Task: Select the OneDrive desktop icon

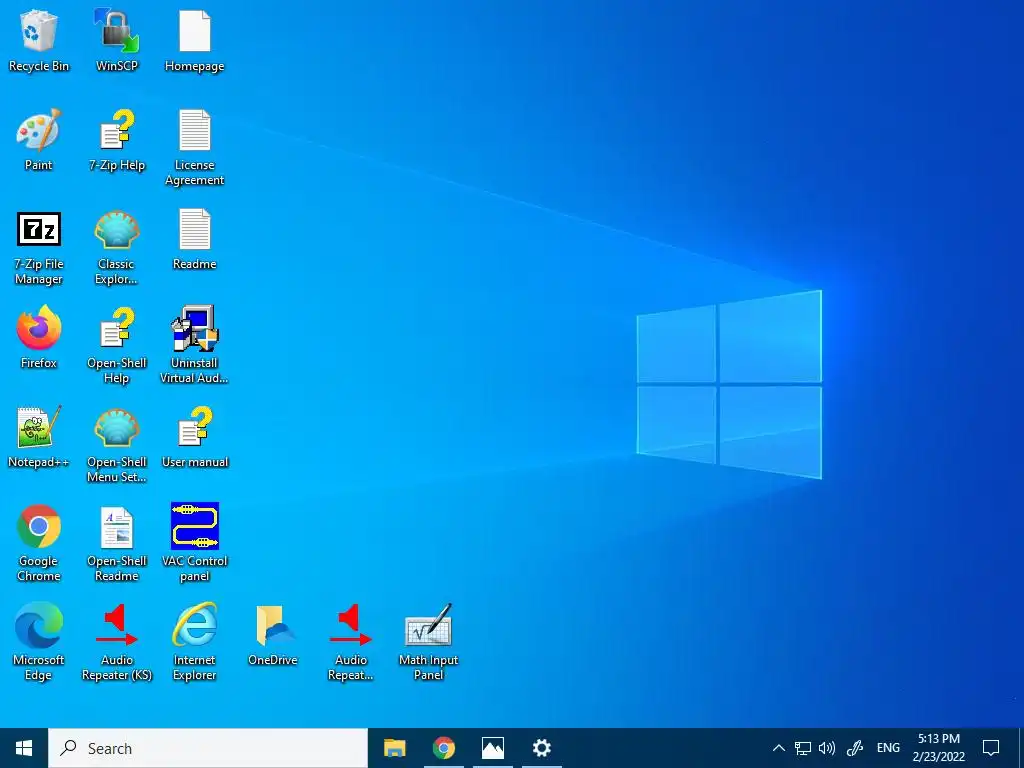Action: (x=273, y=635)
